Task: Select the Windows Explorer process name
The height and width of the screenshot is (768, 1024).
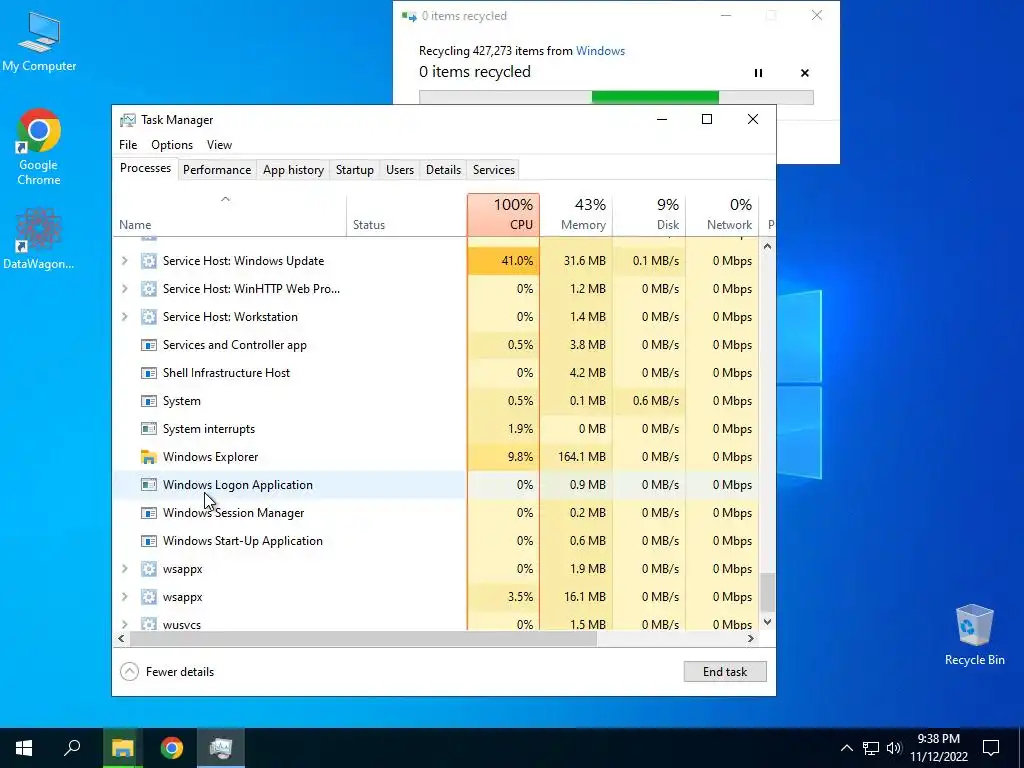Action: (210, 457)
